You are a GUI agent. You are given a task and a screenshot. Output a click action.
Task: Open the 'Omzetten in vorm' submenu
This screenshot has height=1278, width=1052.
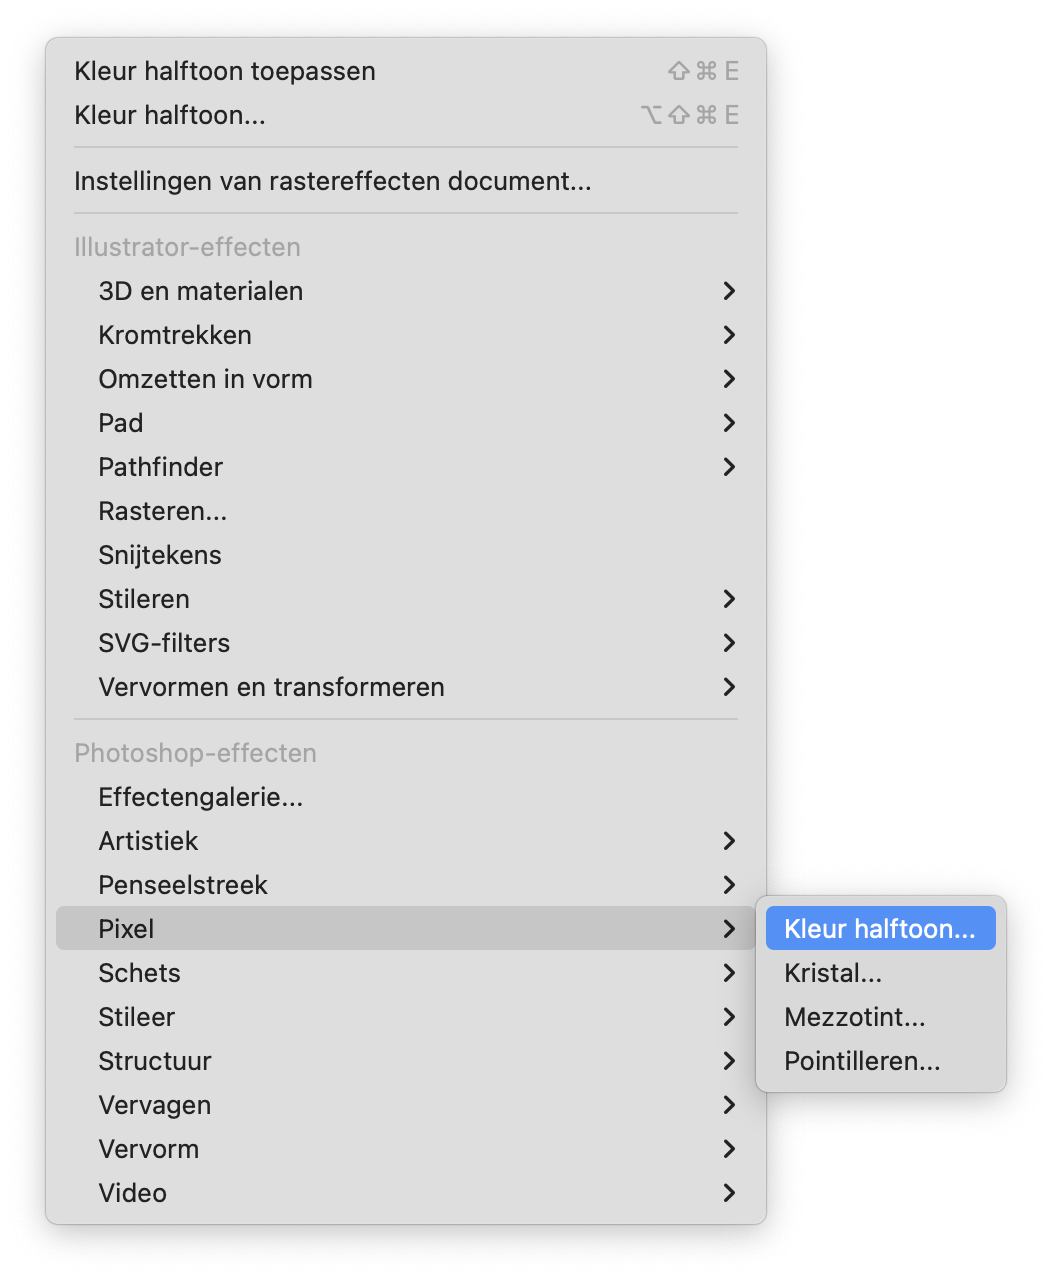pyautogui.click(x=205, y=379)
